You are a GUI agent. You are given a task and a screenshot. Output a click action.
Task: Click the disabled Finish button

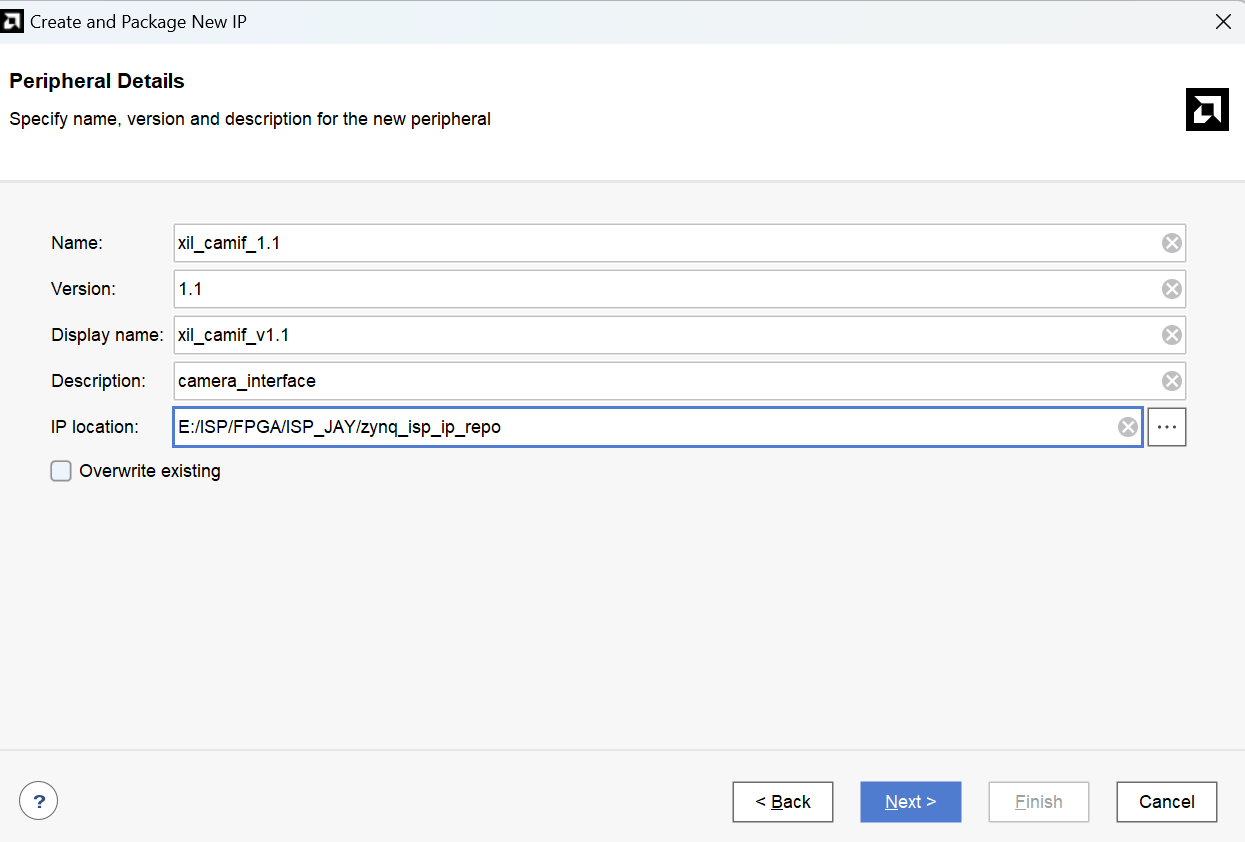(x=1038, y=802)
